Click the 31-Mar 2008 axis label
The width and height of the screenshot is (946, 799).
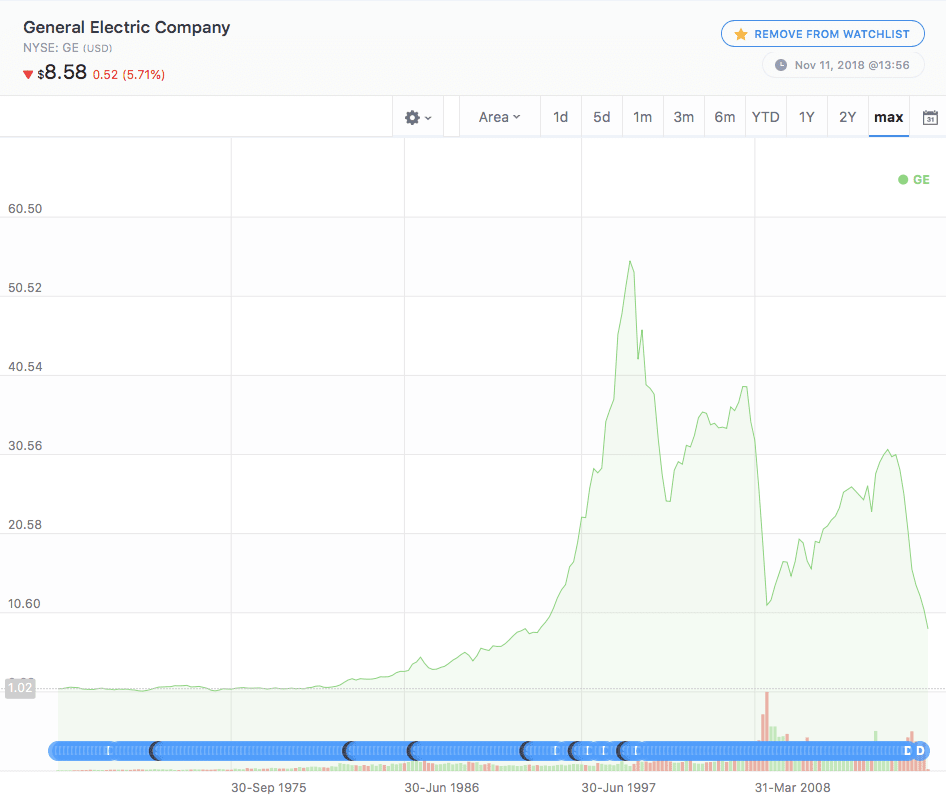pos(792,788)
